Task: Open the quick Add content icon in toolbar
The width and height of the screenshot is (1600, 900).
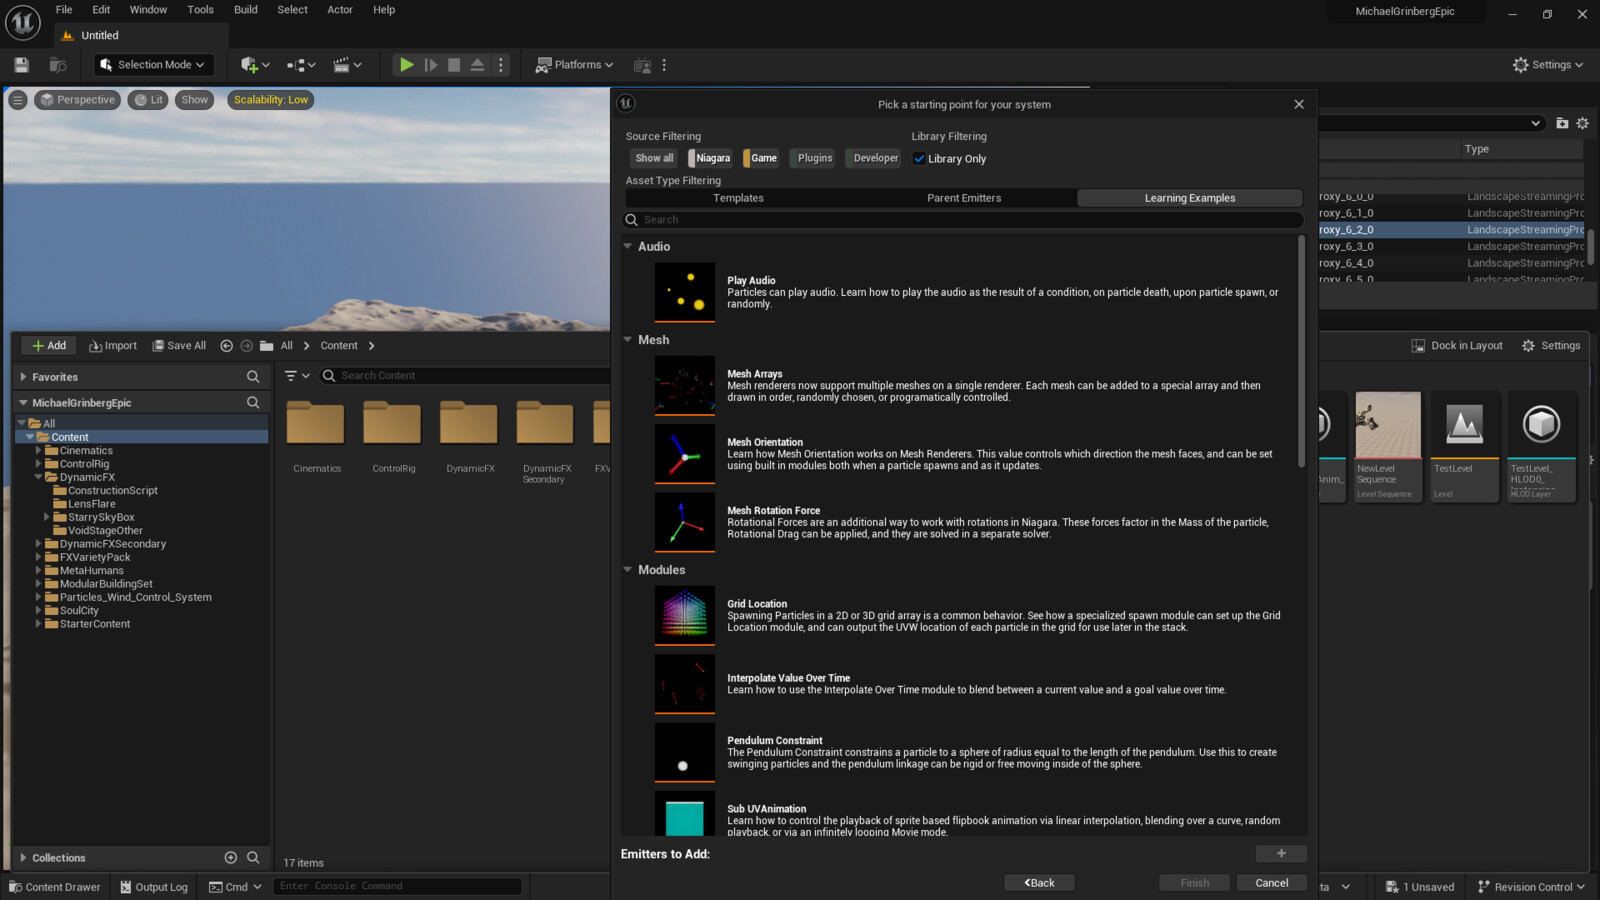Action: 255,65
